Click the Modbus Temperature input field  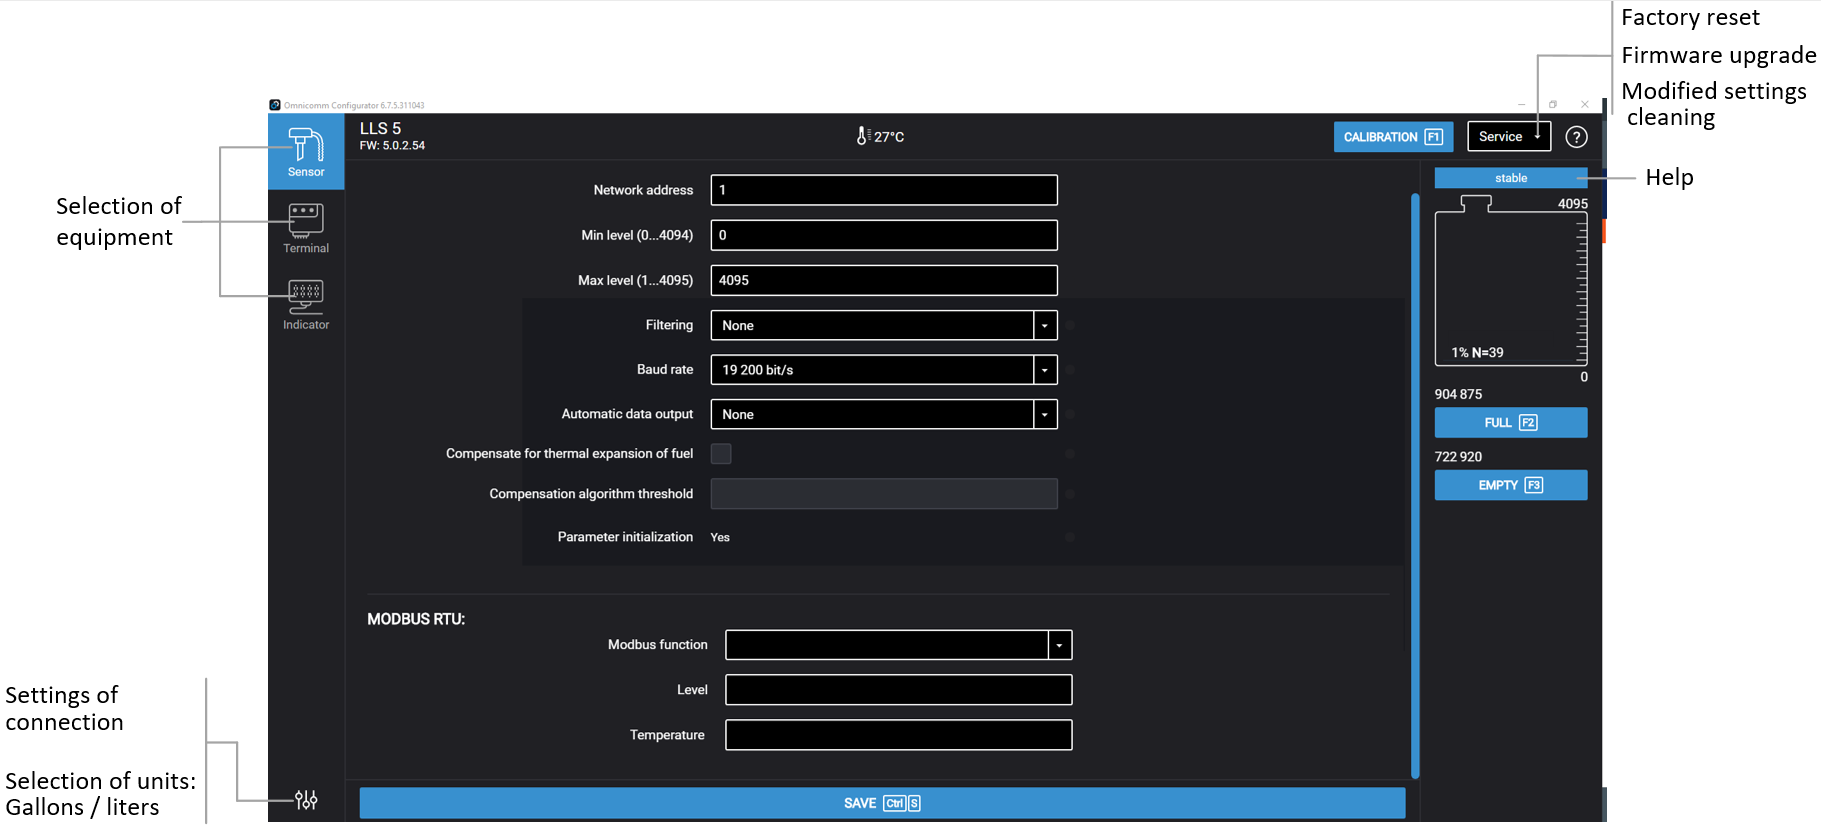coord(899,735)
